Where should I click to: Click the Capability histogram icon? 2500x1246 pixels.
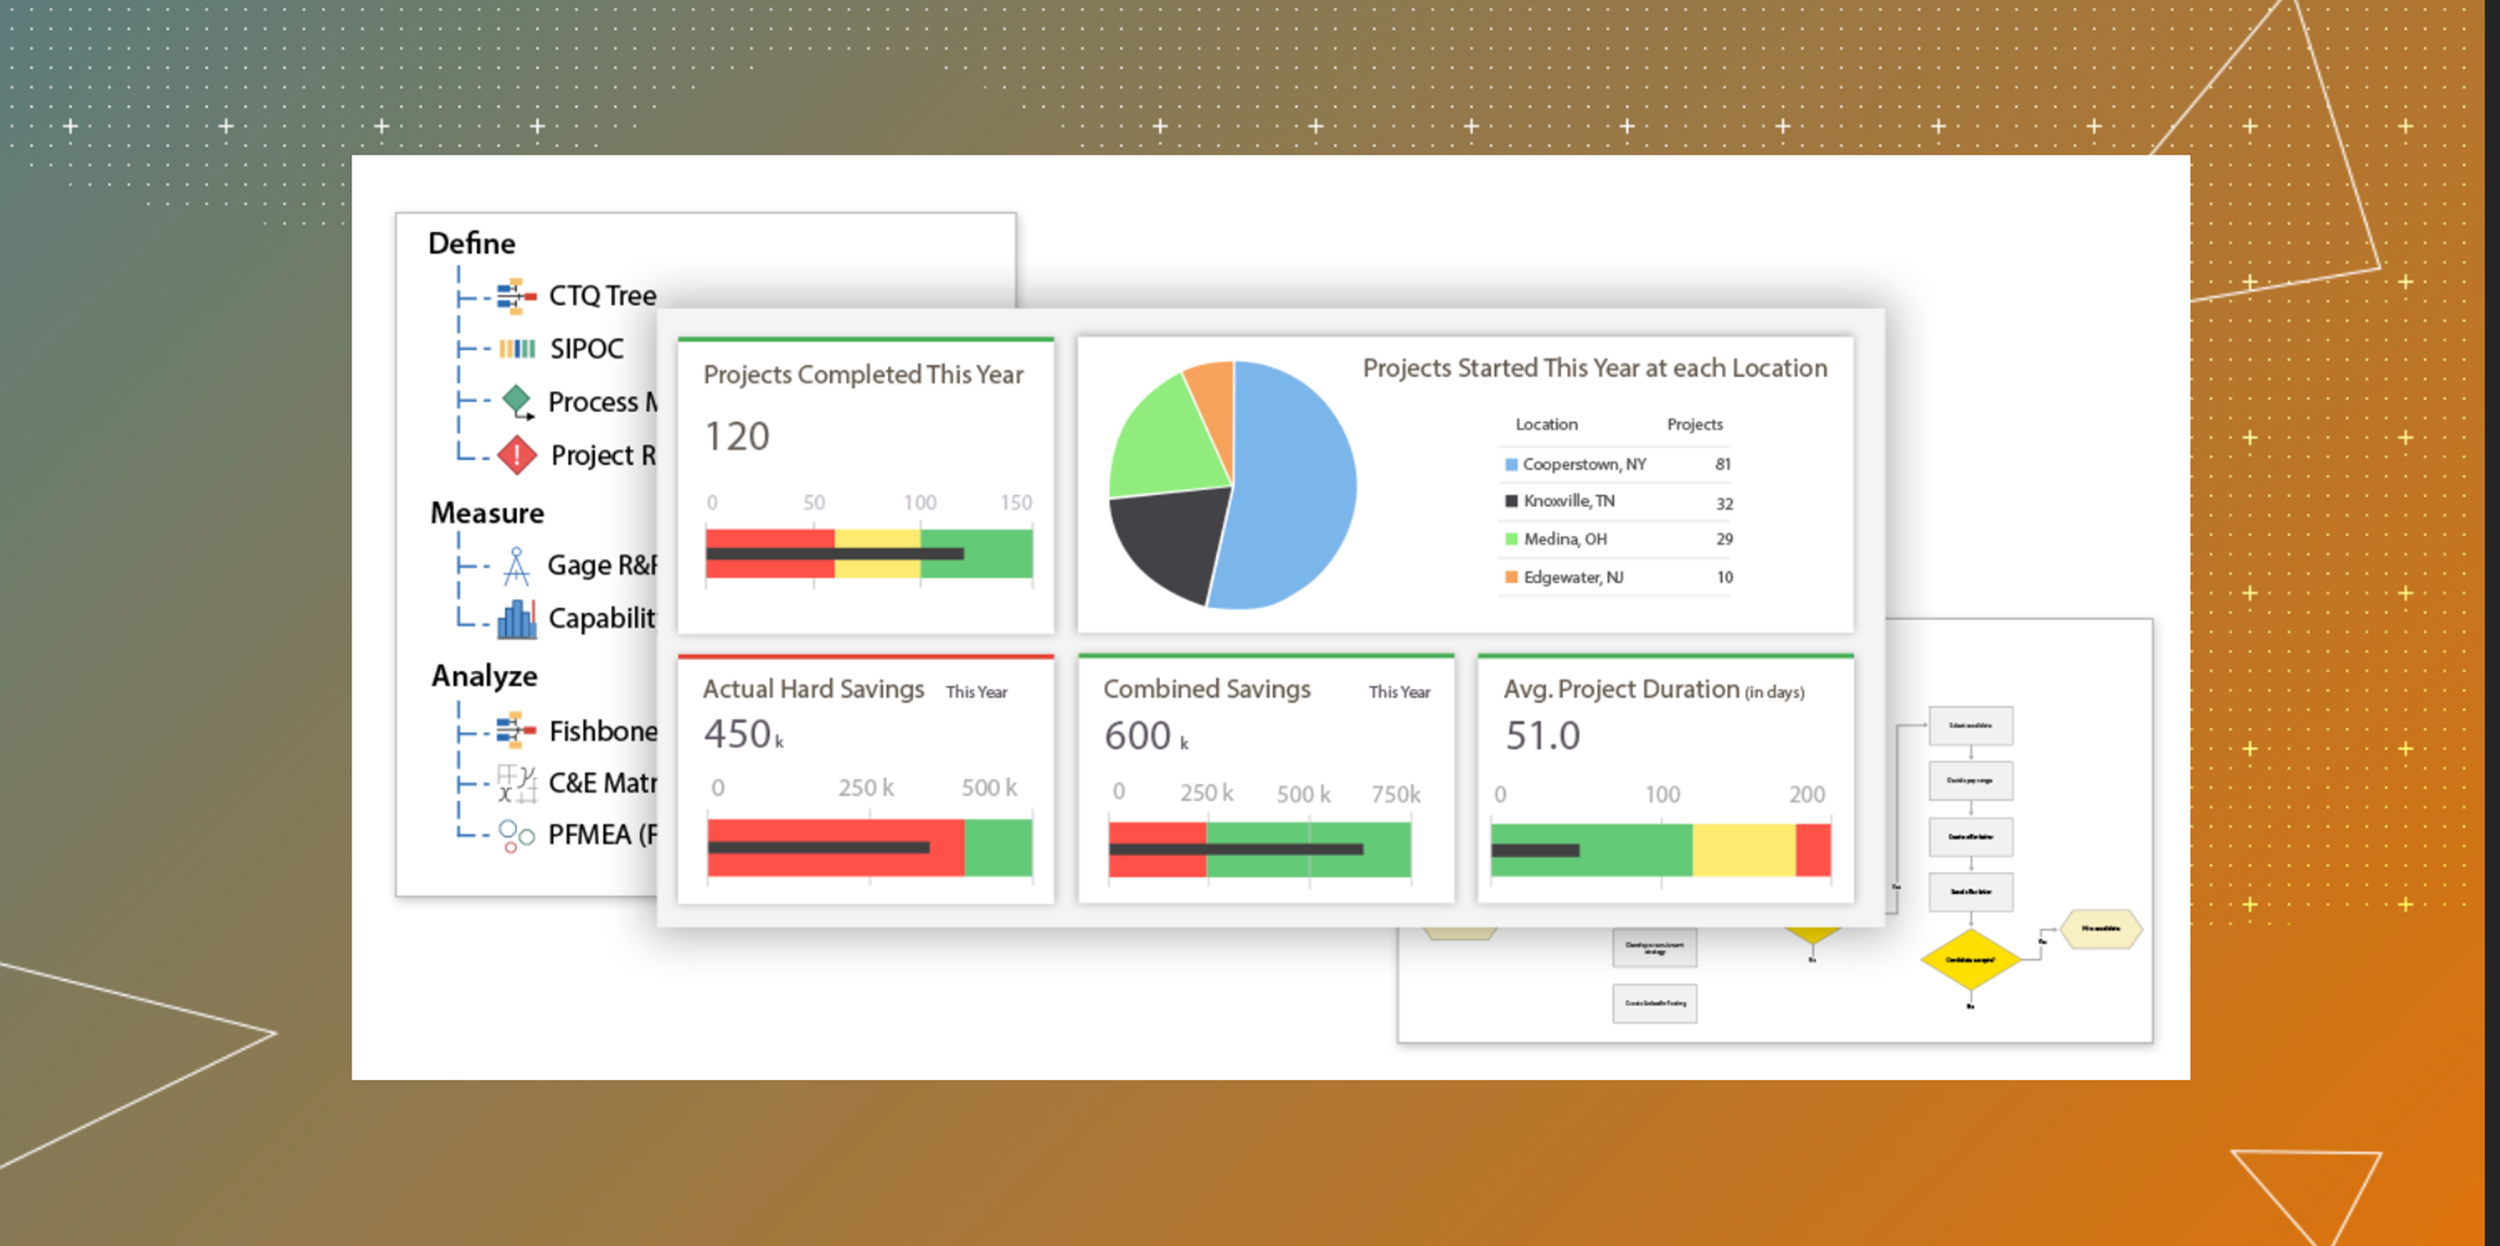[517, 619]
